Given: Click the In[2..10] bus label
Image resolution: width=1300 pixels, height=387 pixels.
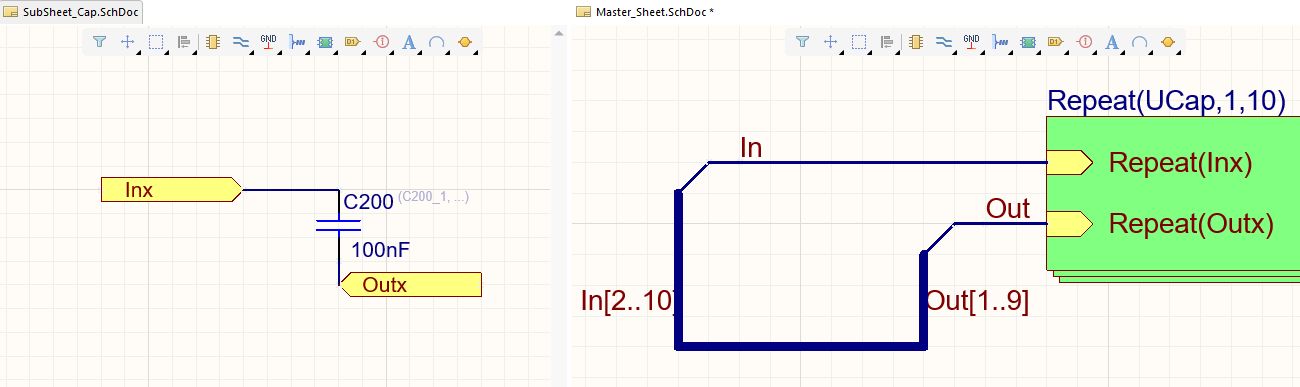Looking at the screenshot, I should click(x=629, y=300).
